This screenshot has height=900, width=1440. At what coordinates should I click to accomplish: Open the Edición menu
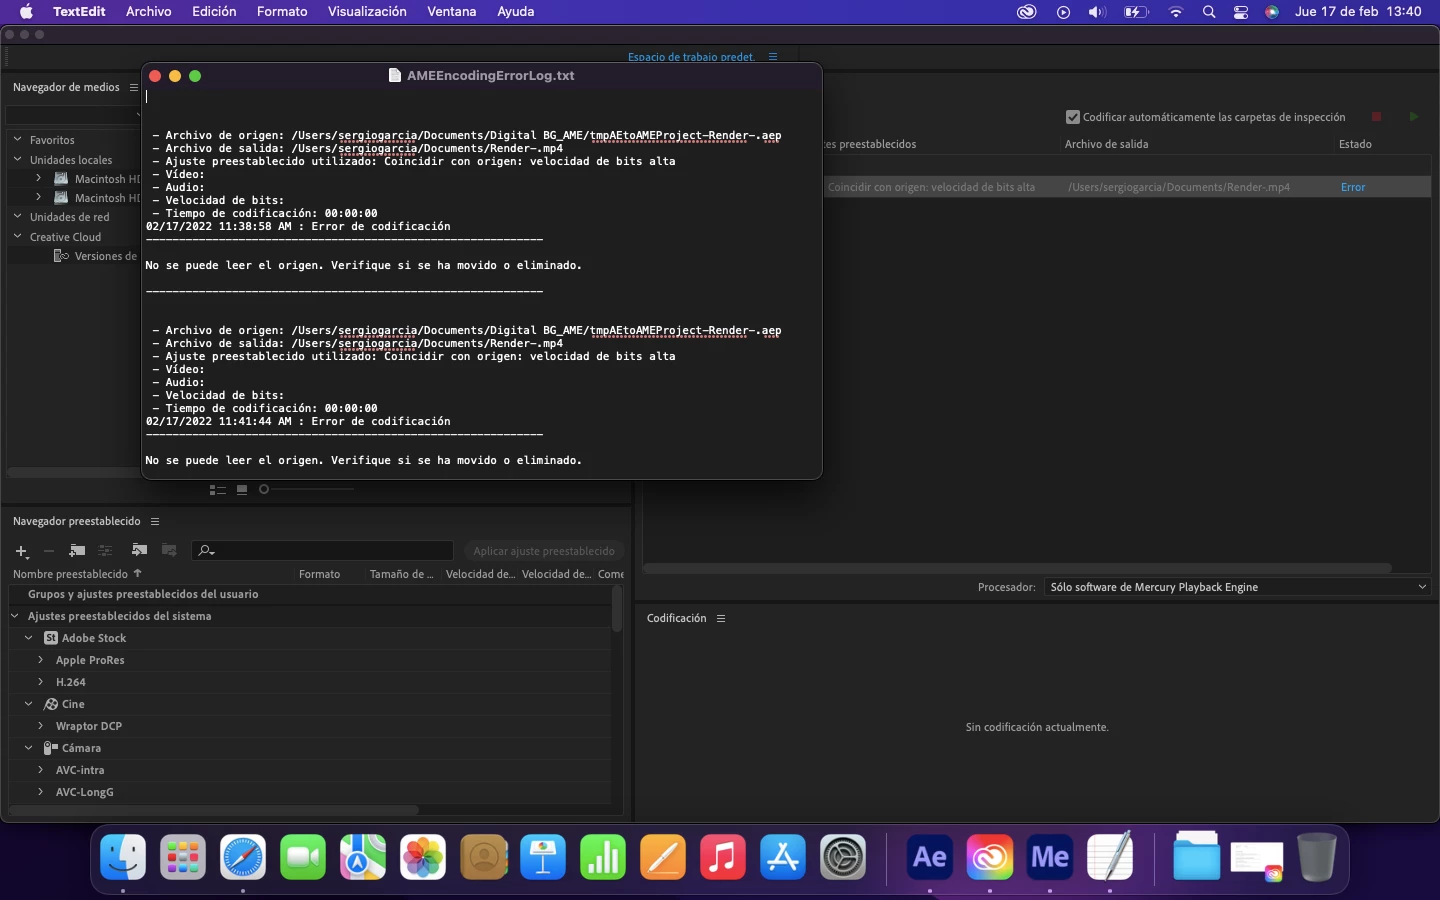click(x=214, y=12)
